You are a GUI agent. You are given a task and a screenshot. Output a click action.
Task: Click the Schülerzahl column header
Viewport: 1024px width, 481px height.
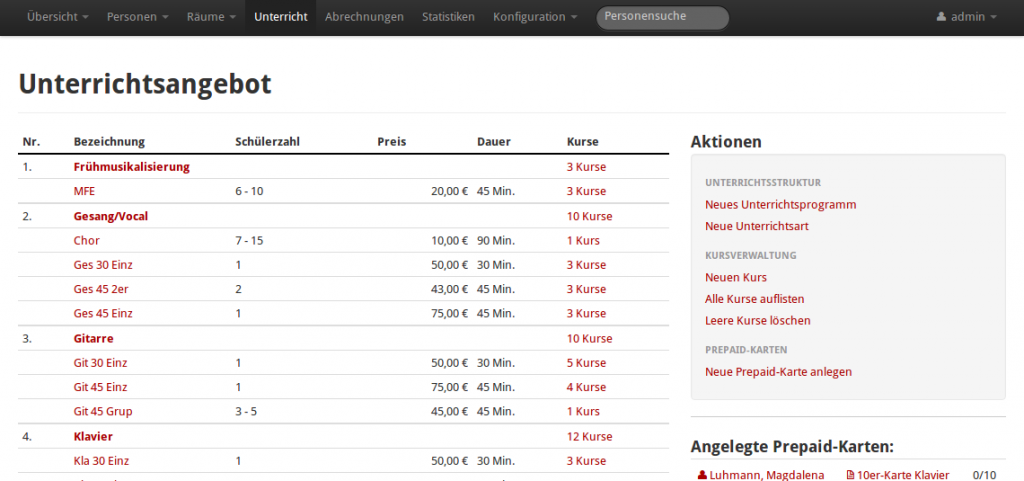(267, 142)
